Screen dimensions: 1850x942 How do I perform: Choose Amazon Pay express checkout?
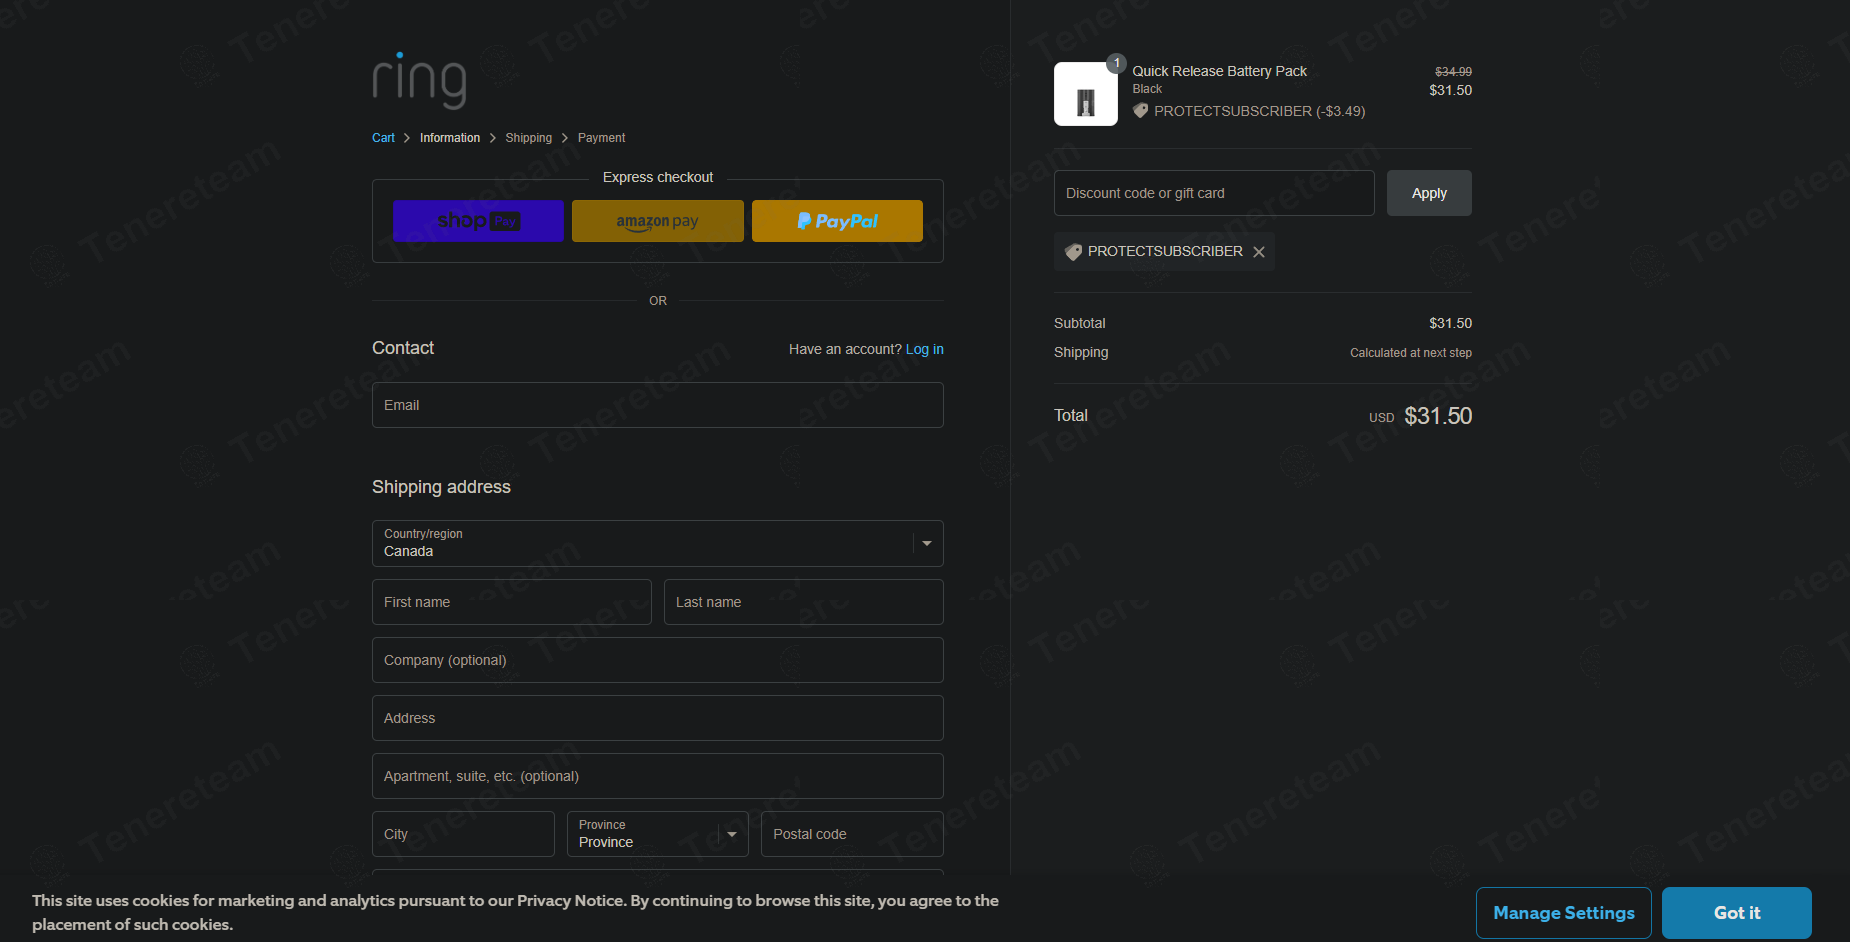click(x=657, y=221)
